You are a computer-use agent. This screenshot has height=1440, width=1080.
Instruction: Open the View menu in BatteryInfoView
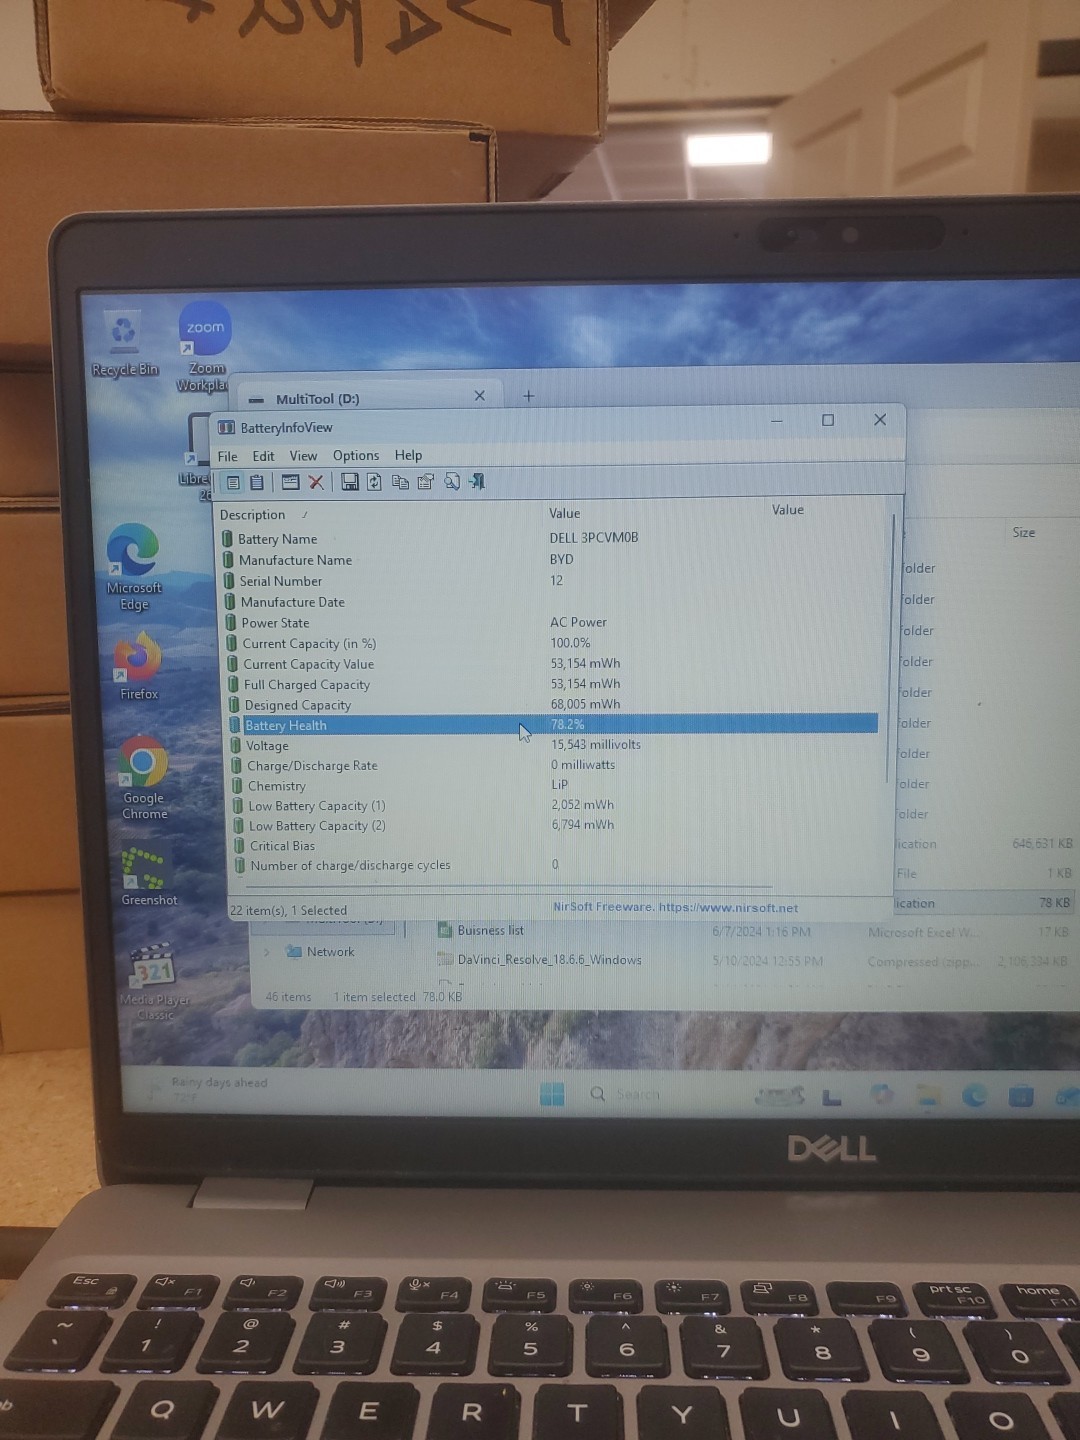click(x=303, y=456)
